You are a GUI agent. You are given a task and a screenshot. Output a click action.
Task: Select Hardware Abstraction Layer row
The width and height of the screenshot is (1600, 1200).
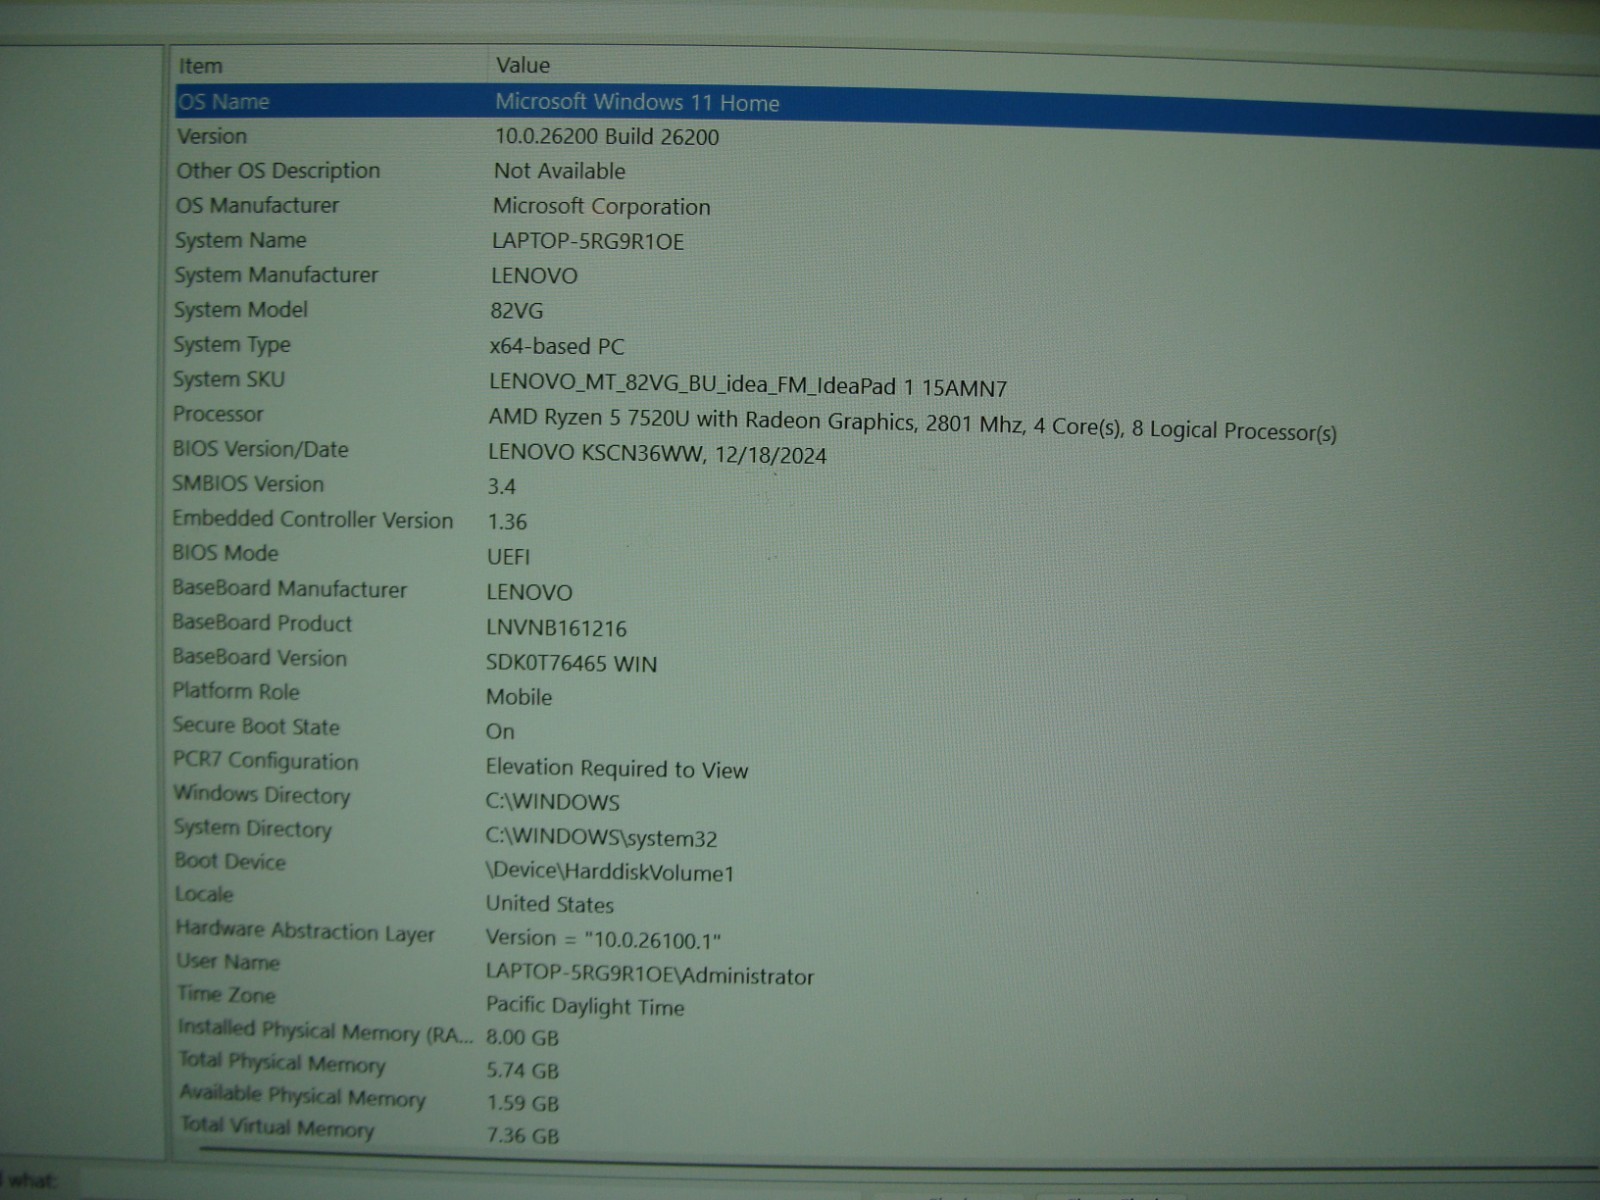[x=305, y=931]
